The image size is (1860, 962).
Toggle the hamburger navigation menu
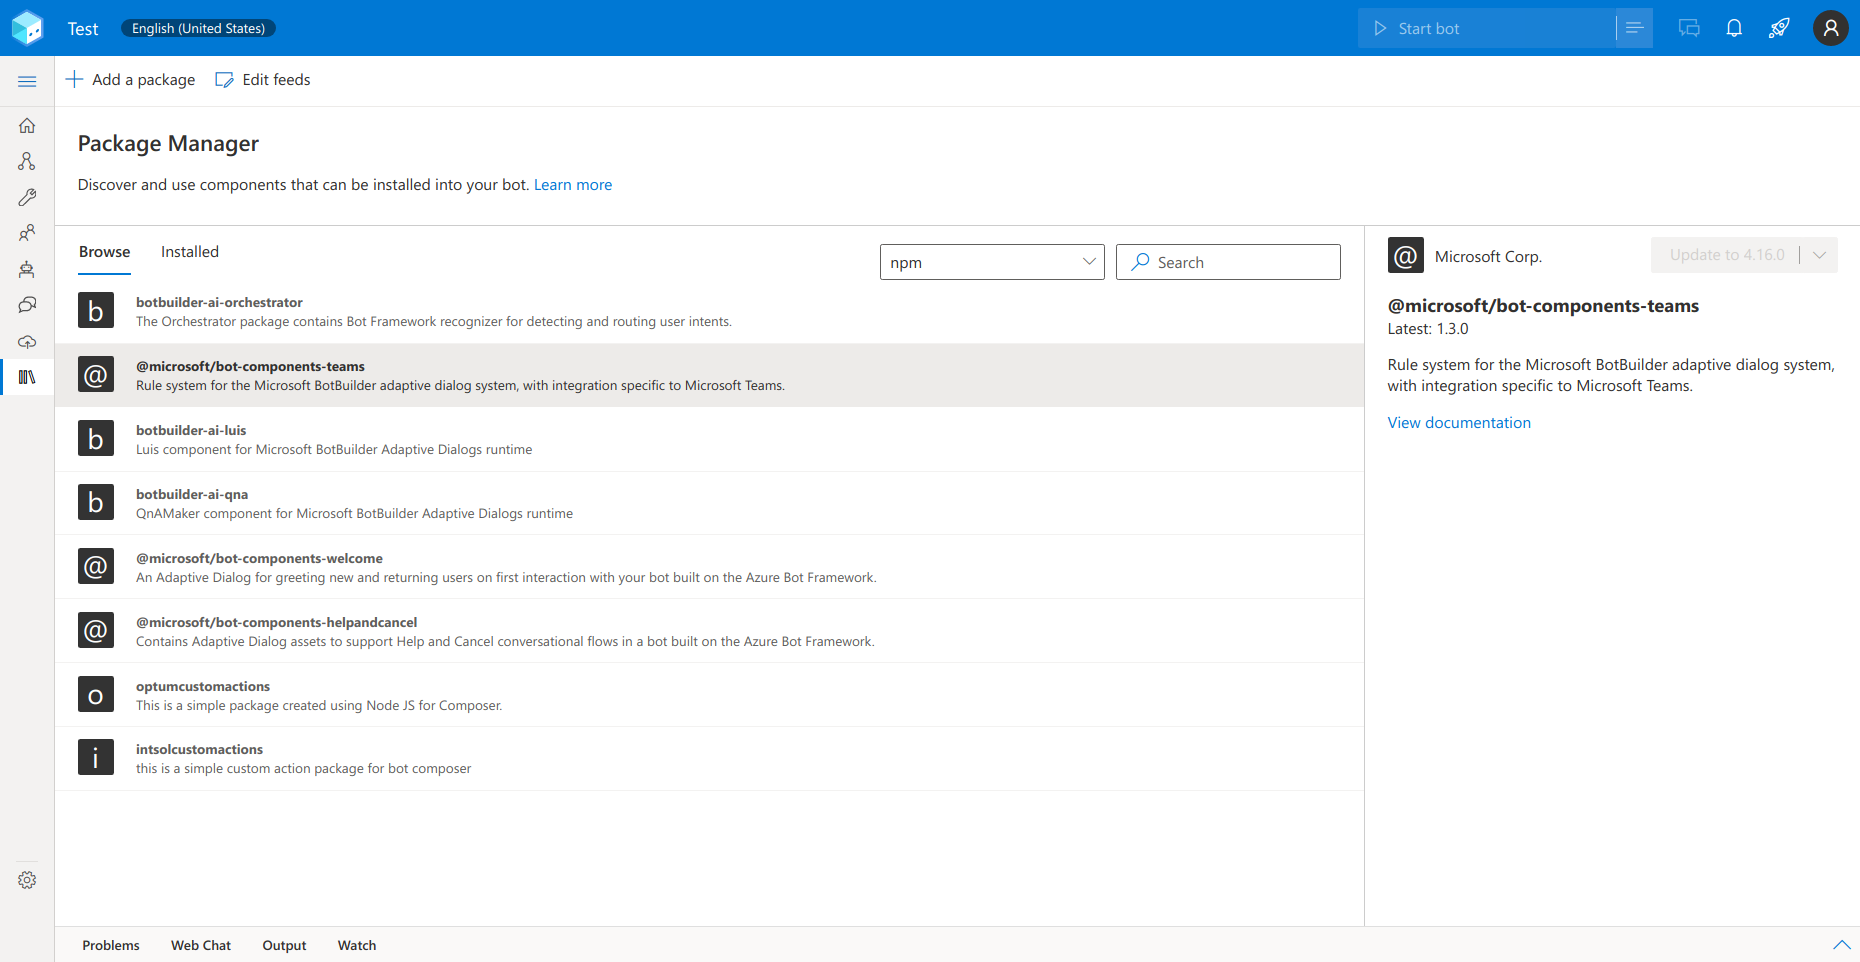pos(27,81)
